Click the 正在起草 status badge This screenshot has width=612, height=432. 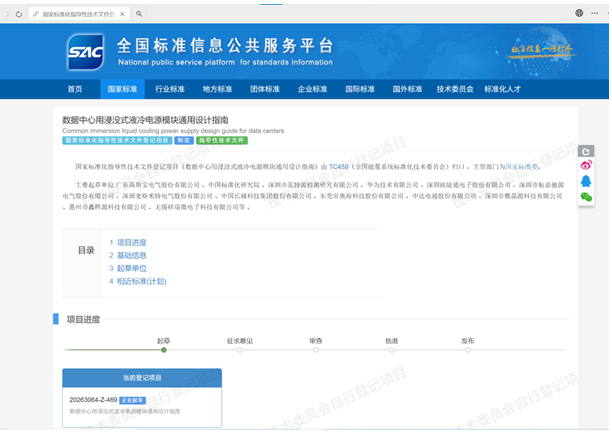[132, 400]
